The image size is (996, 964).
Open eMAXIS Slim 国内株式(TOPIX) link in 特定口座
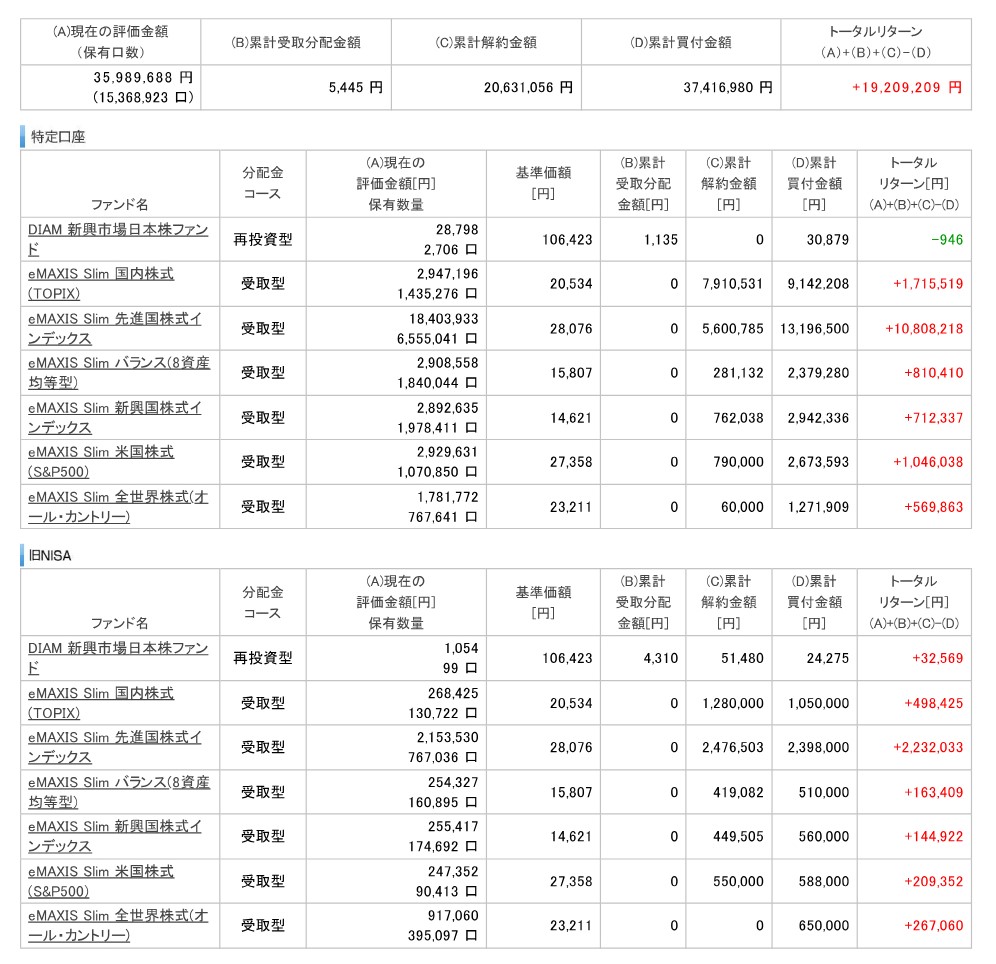click(101, 283)
